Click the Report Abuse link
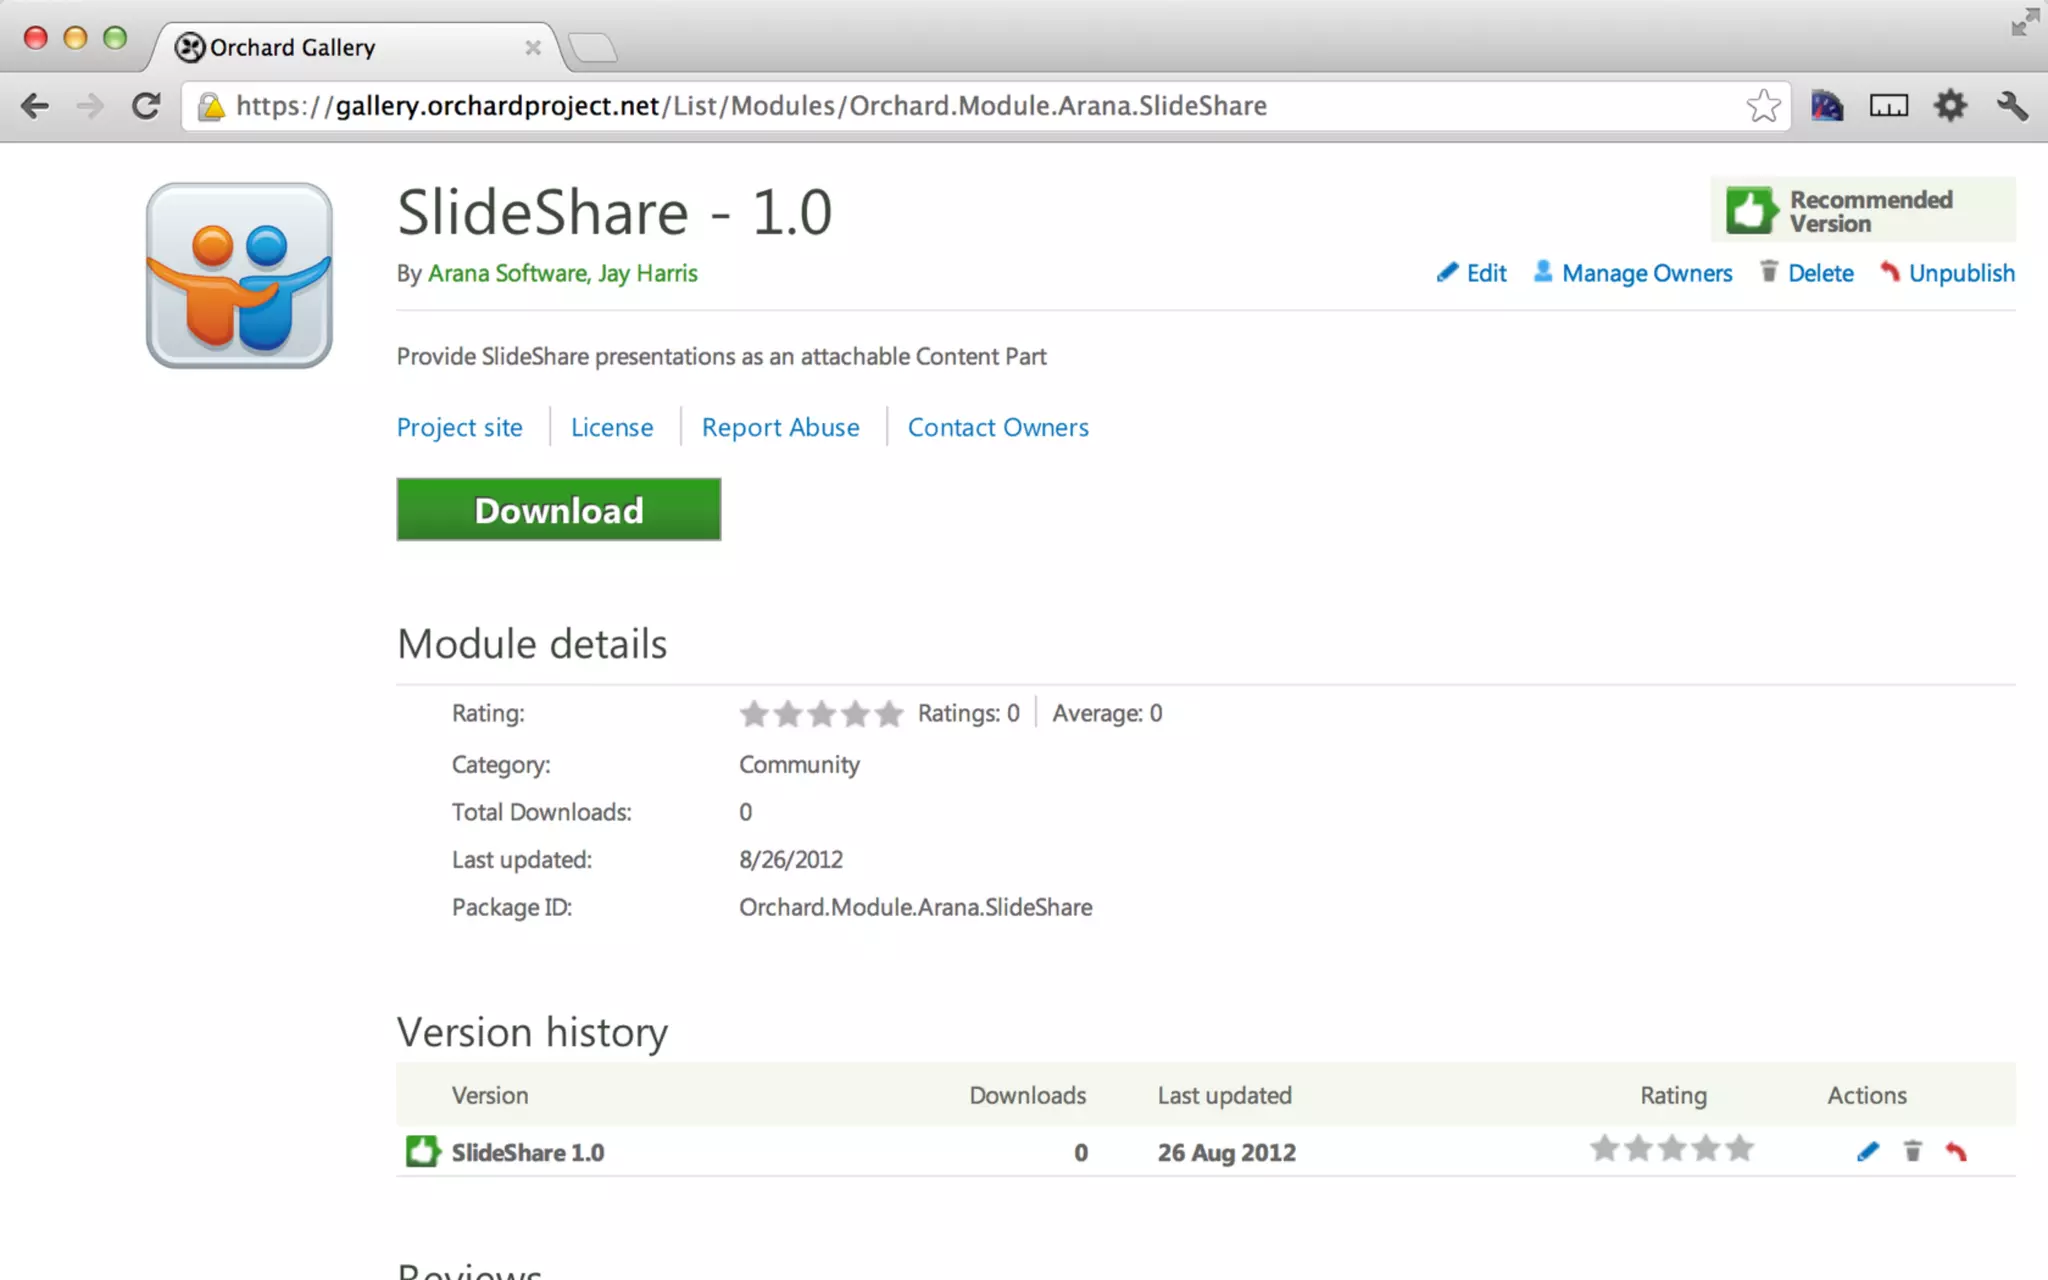This screenshot has height=1280, width=2048. [780, 428]
